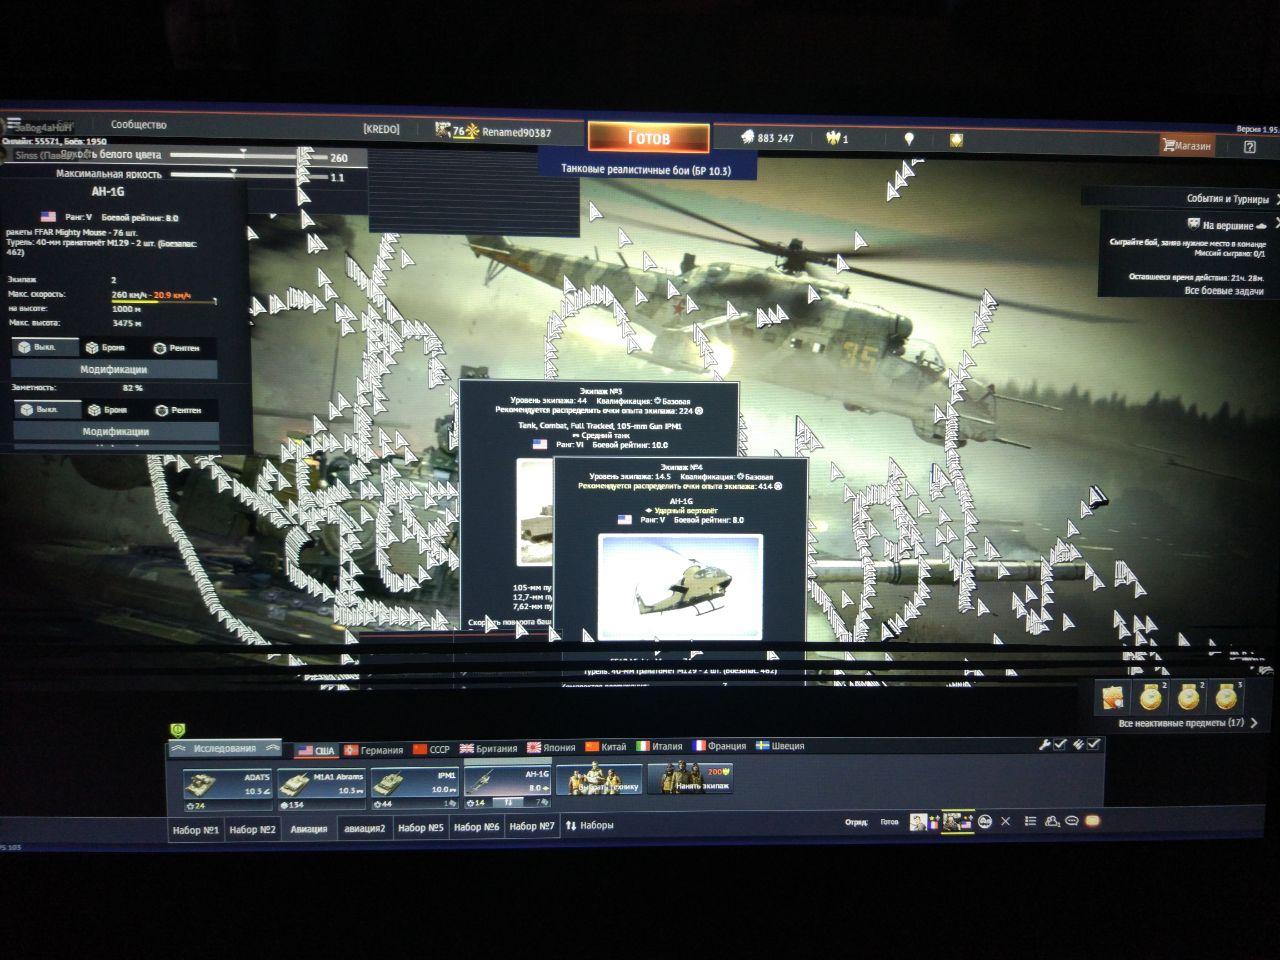Toggle the checkbox beside the wrench icon
This screenshot has height=960, width=1280.
(1061, 744)
